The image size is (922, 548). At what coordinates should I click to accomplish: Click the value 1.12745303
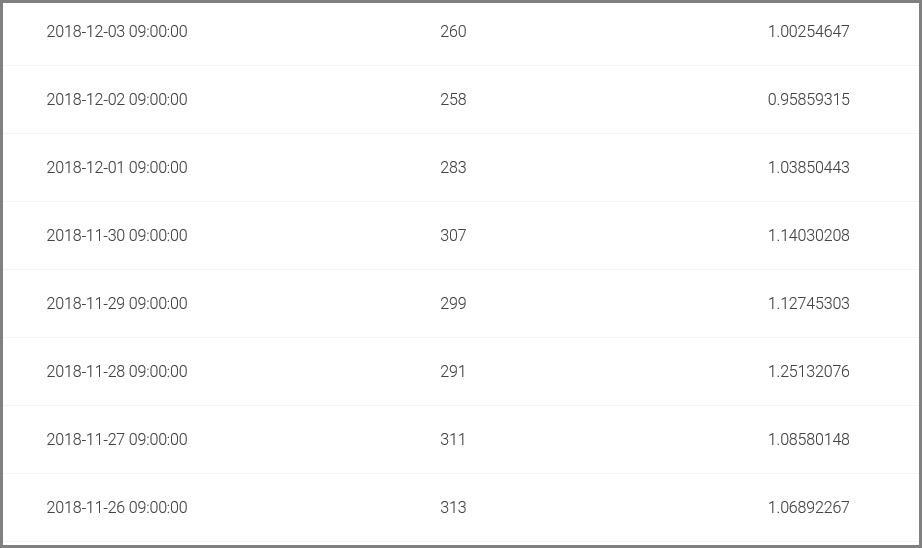click(808, 304)
